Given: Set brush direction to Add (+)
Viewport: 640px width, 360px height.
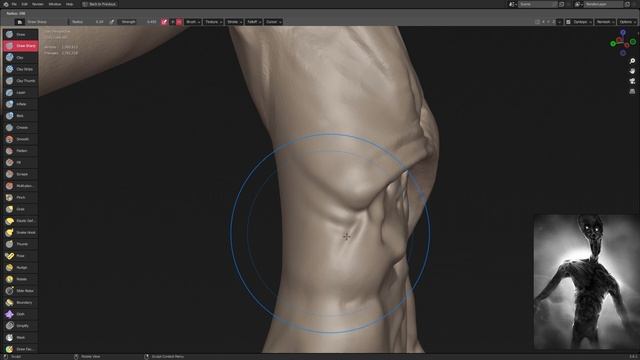Looking at the screenshot, I should [173, 22].
